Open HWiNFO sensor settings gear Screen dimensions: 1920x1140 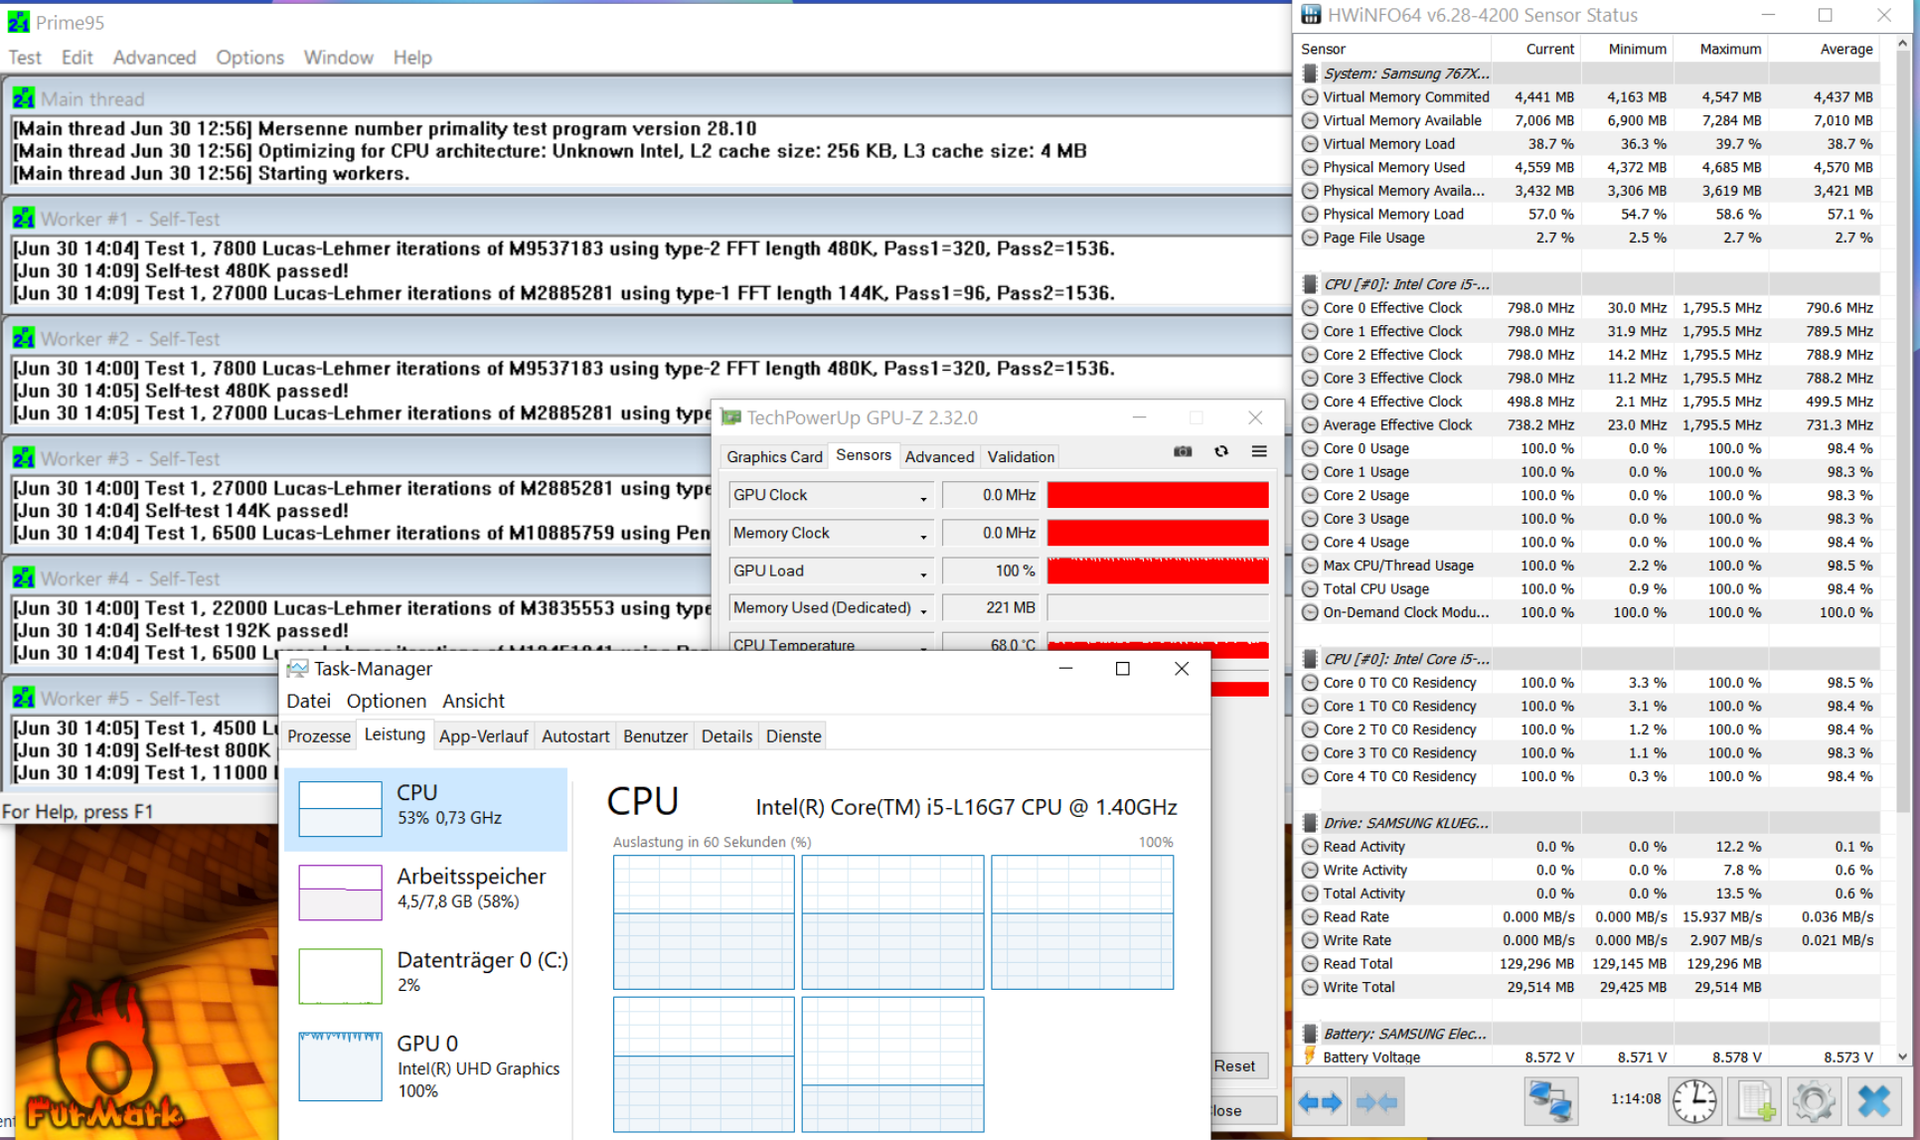click(1813, 1101)
